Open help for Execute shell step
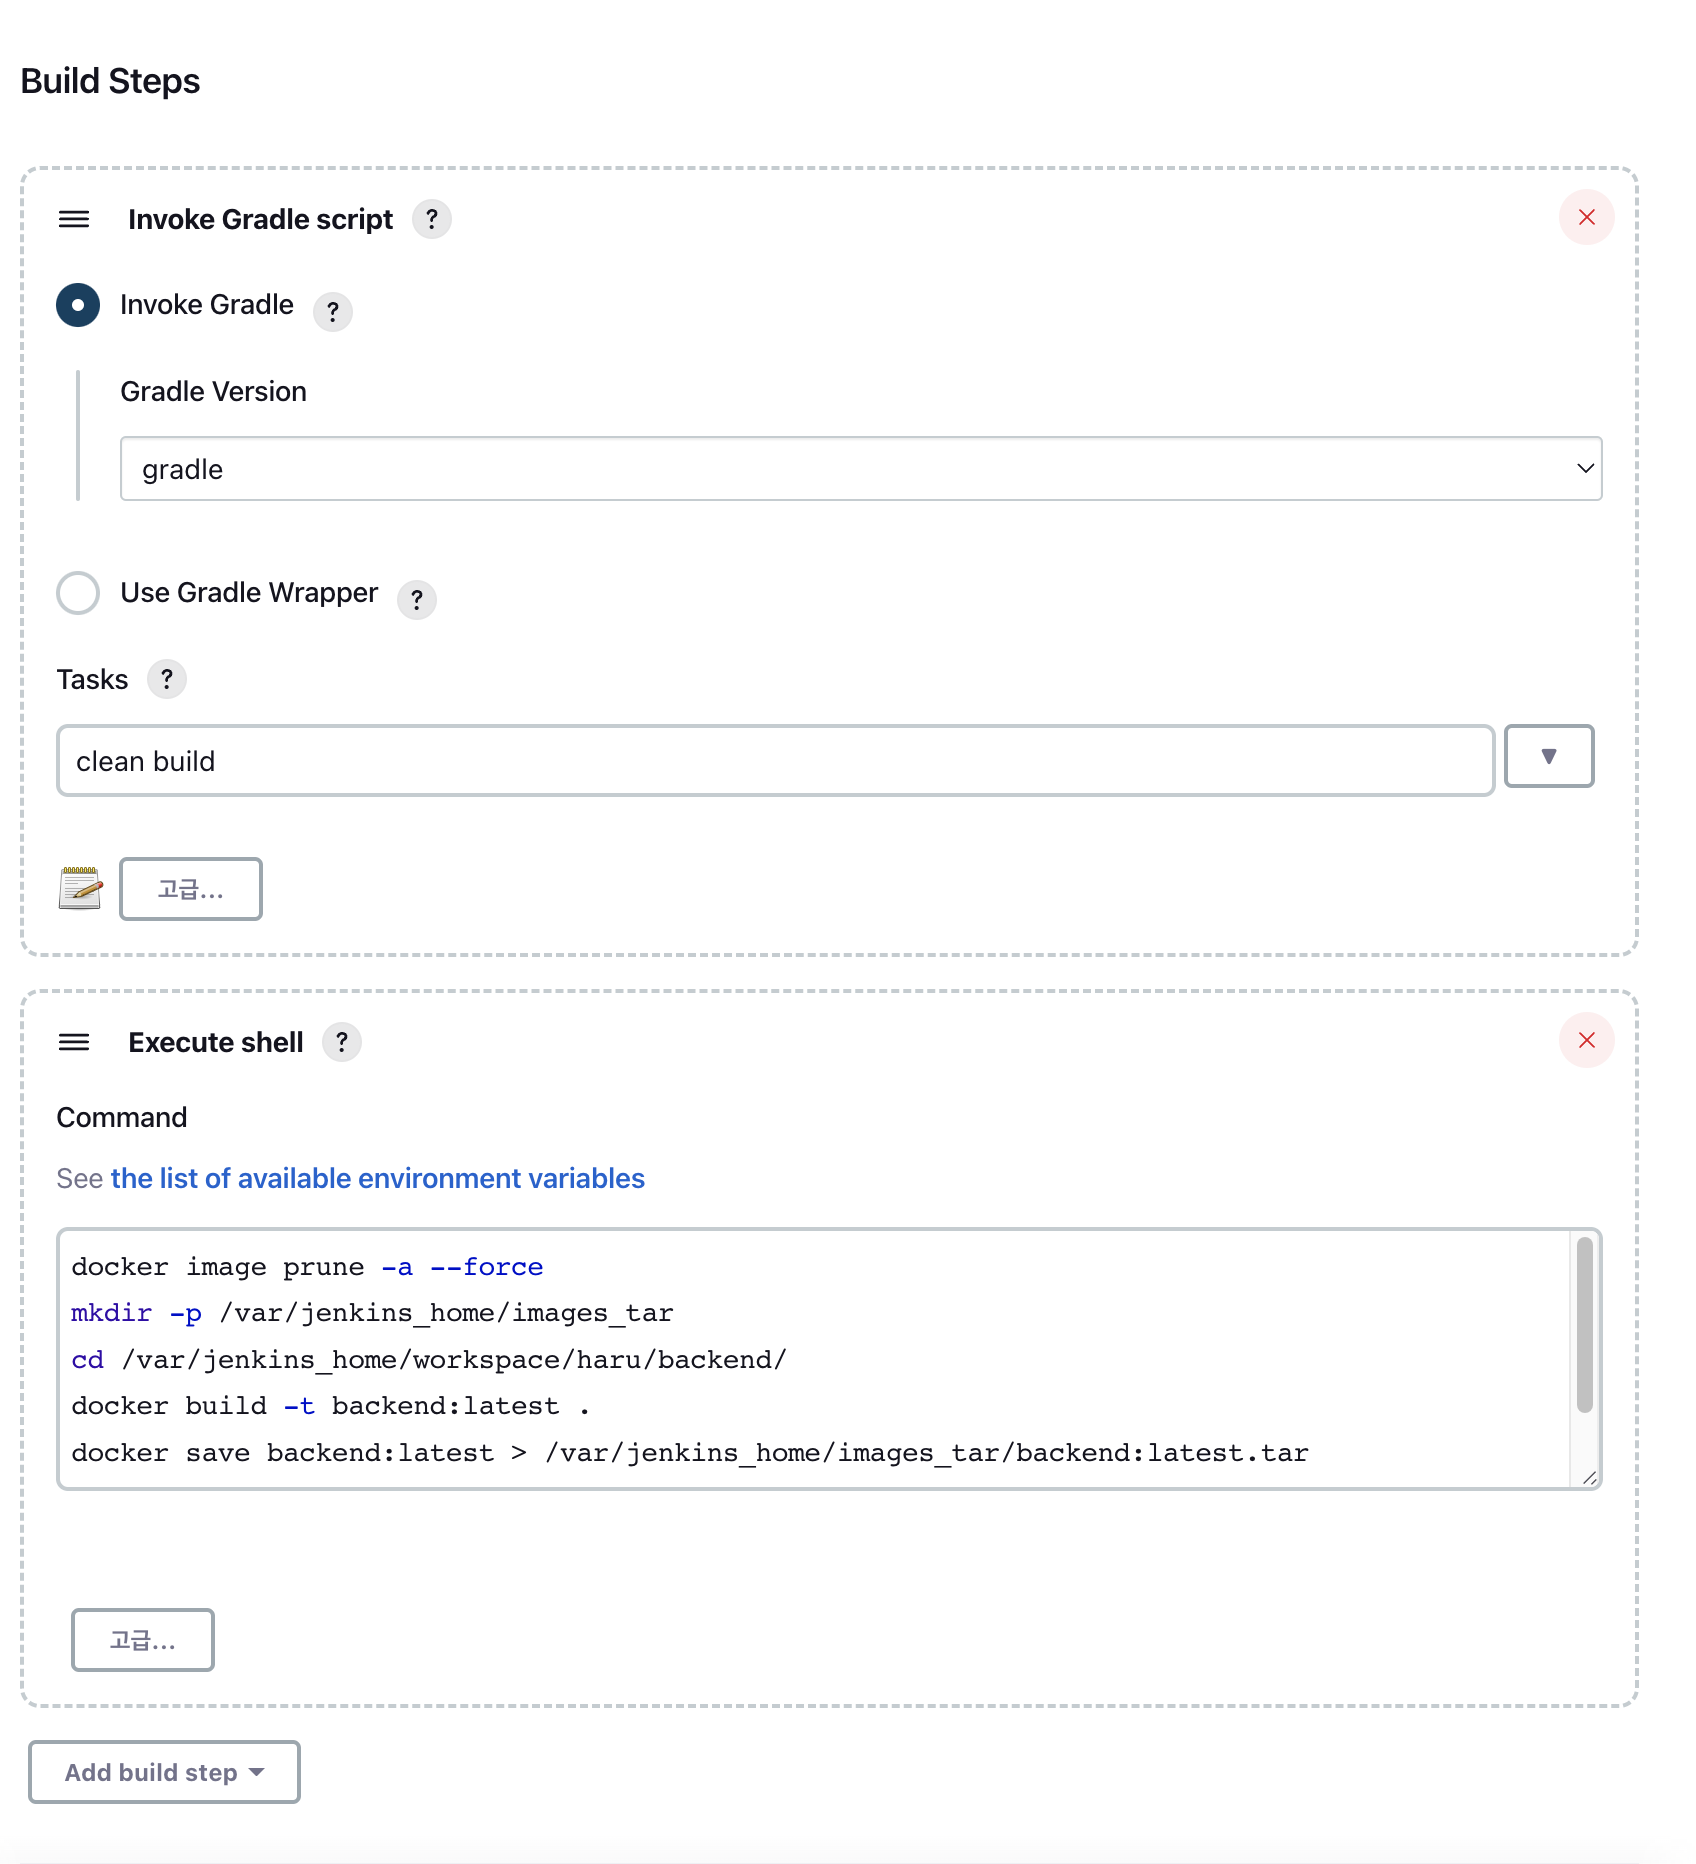The height and width of the screenshot is (1864, 1696). pos(342,1042)
